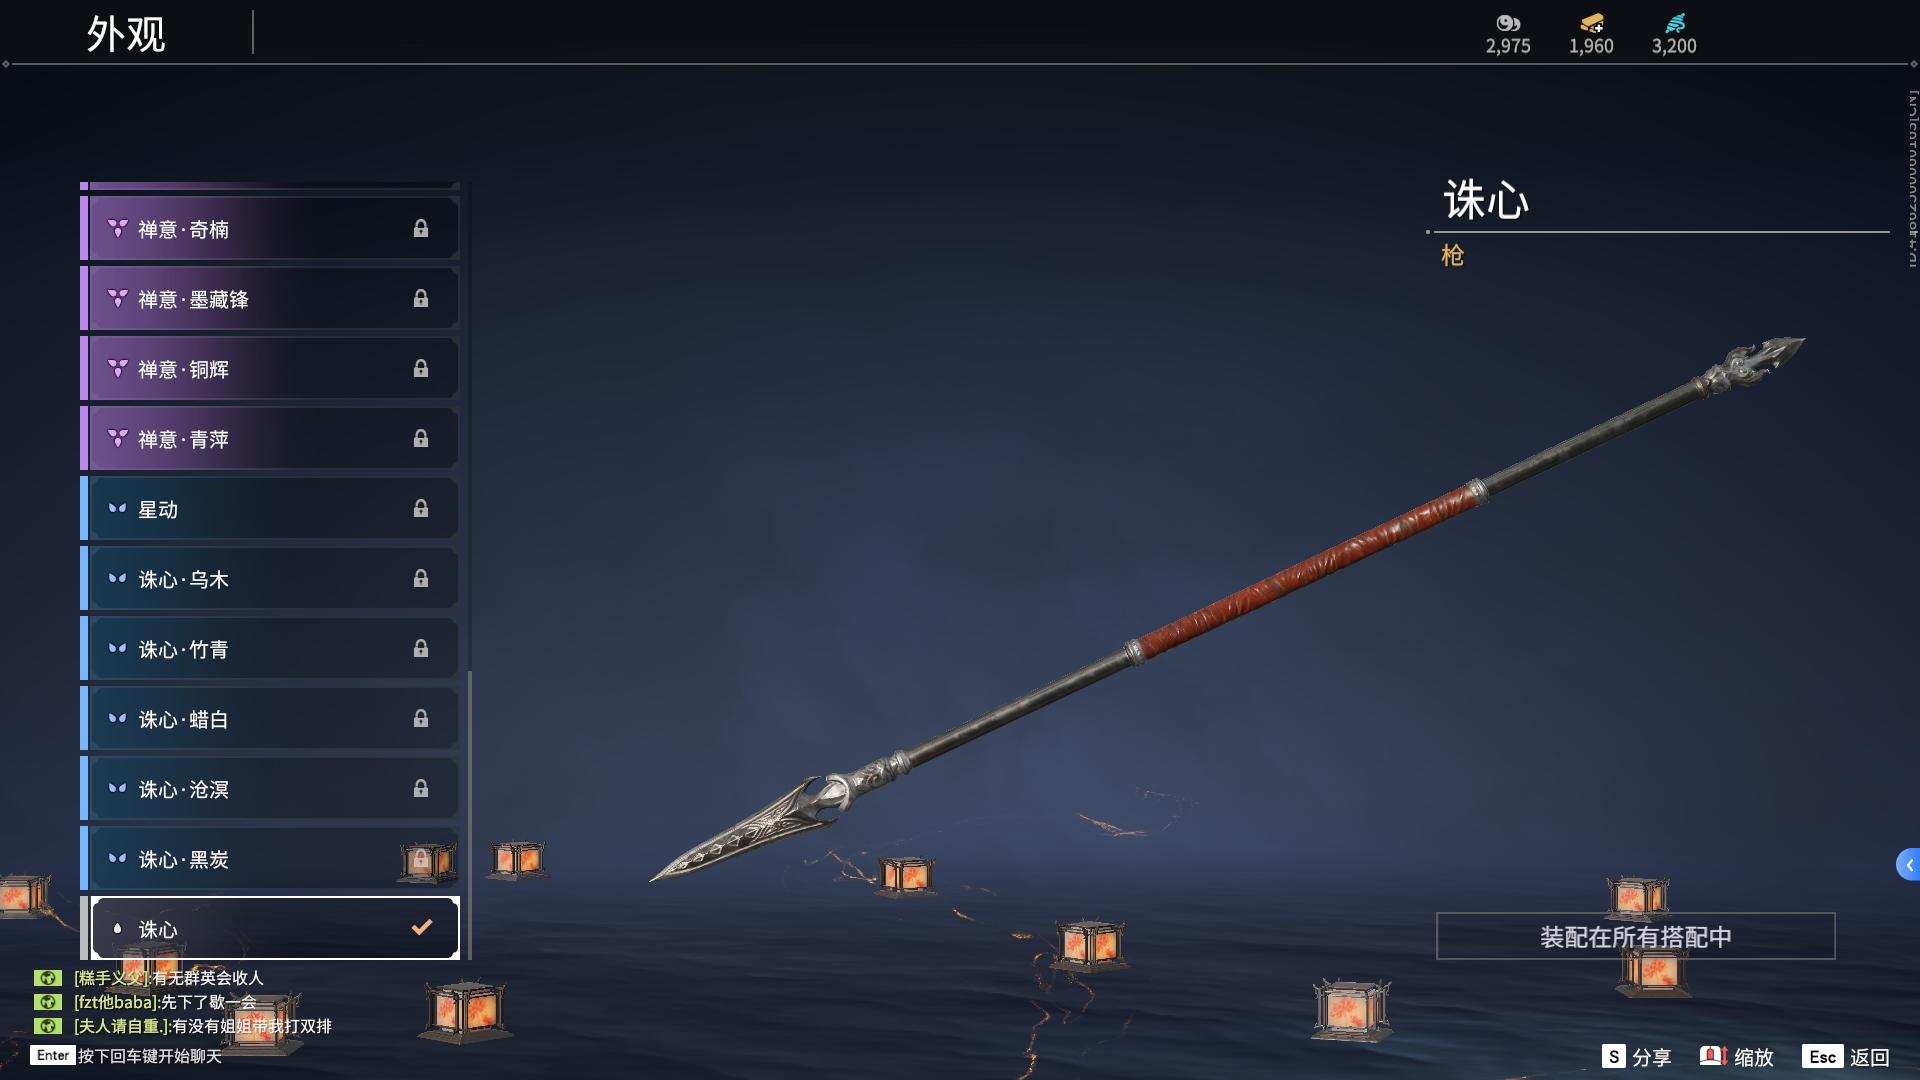The image size is (1920, 1080).
Task: Toggle the equipped checkmark on 诛心
Action: (422, 927)
